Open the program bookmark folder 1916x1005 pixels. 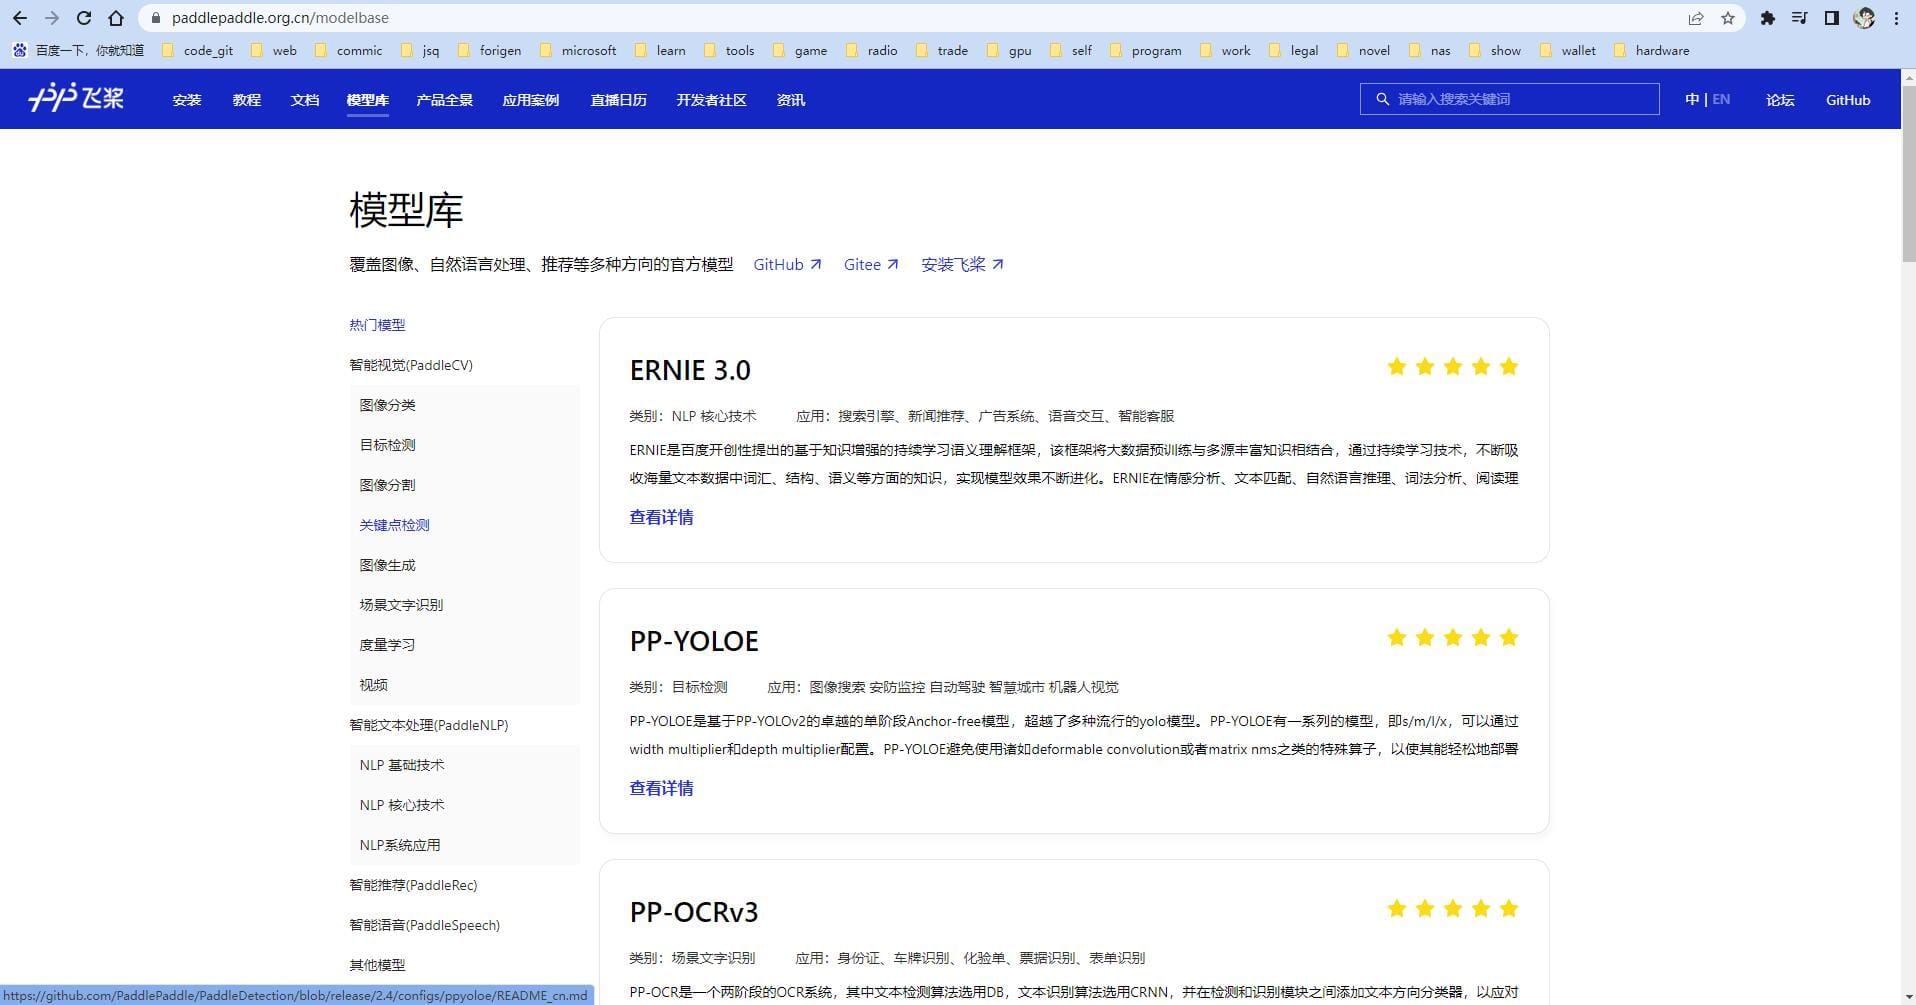1146,50
